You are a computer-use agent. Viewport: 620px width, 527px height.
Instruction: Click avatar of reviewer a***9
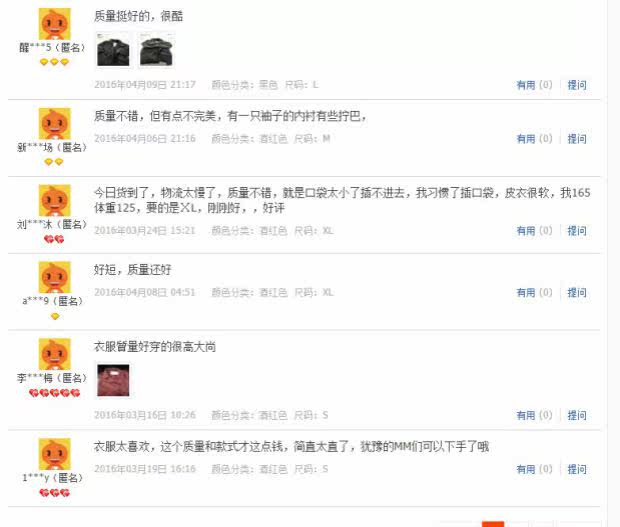[x=55, y=277]
